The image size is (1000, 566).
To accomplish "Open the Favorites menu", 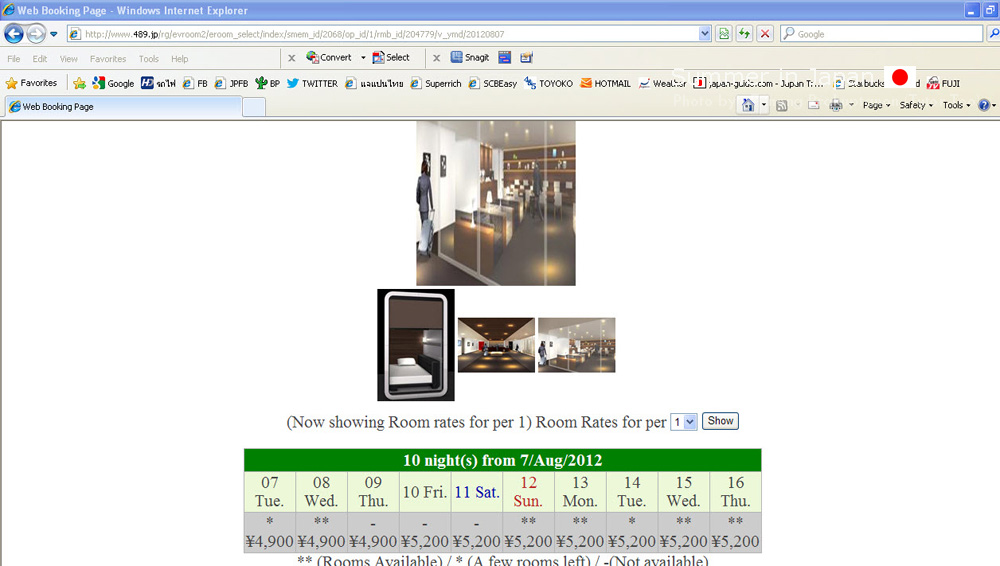I will [x=108, y=59].
